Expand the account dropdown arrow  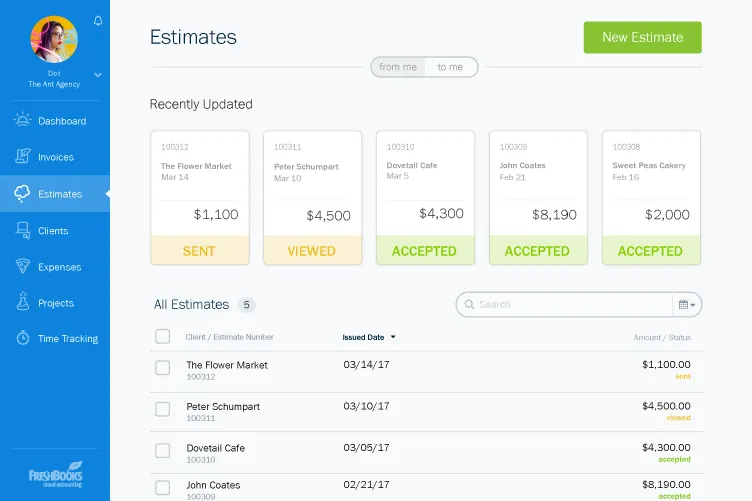98,75
